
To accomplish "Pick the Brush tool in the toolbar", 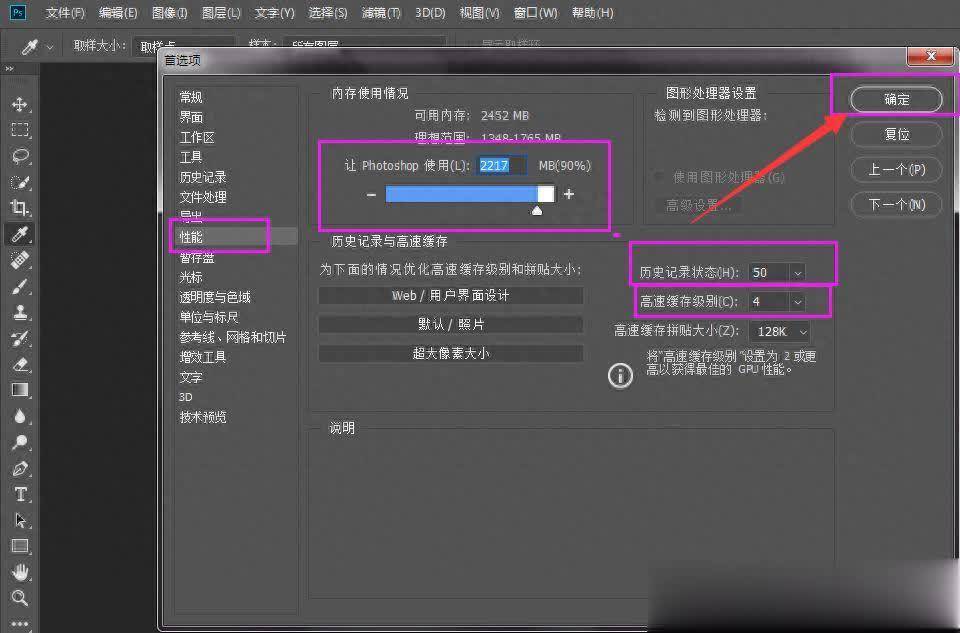I will click(x=20, y=286).
